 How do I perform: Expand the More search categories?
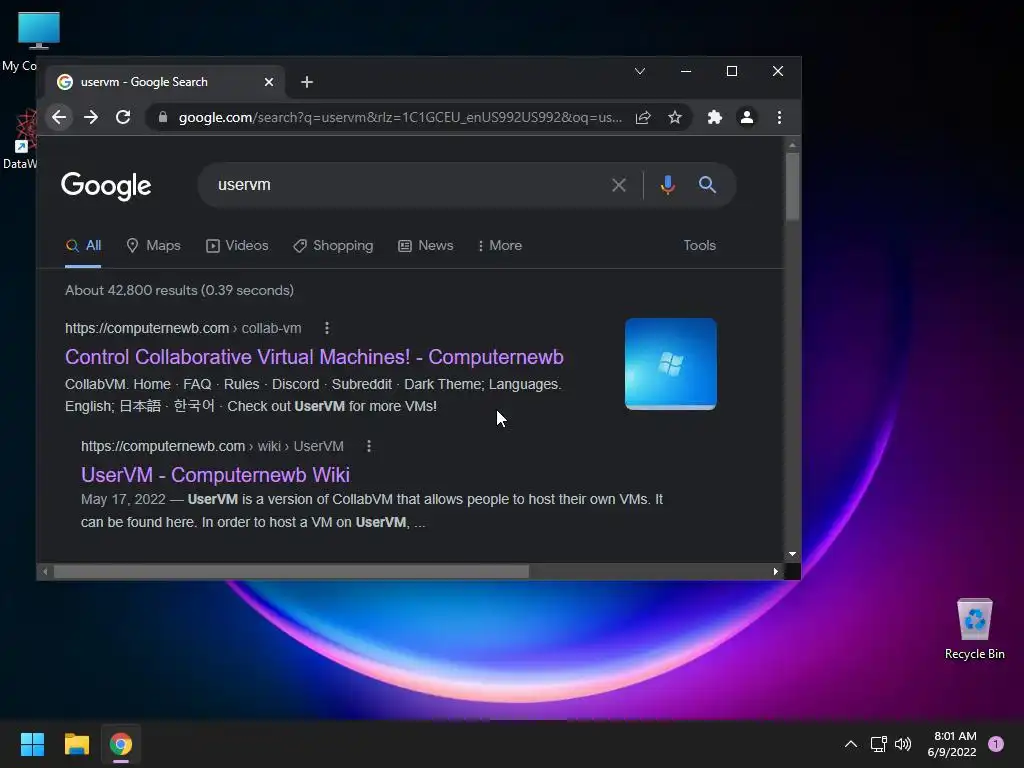click(500, 246)
